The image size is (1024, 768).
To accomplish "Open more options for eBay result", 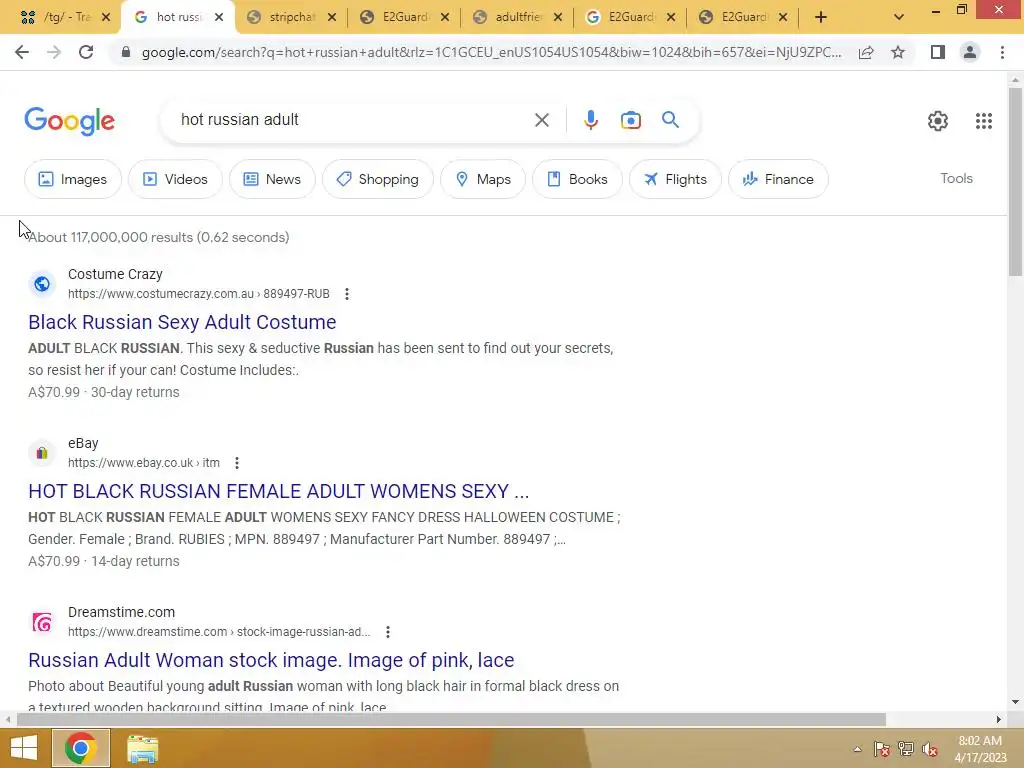I will [x=236, y=463].
